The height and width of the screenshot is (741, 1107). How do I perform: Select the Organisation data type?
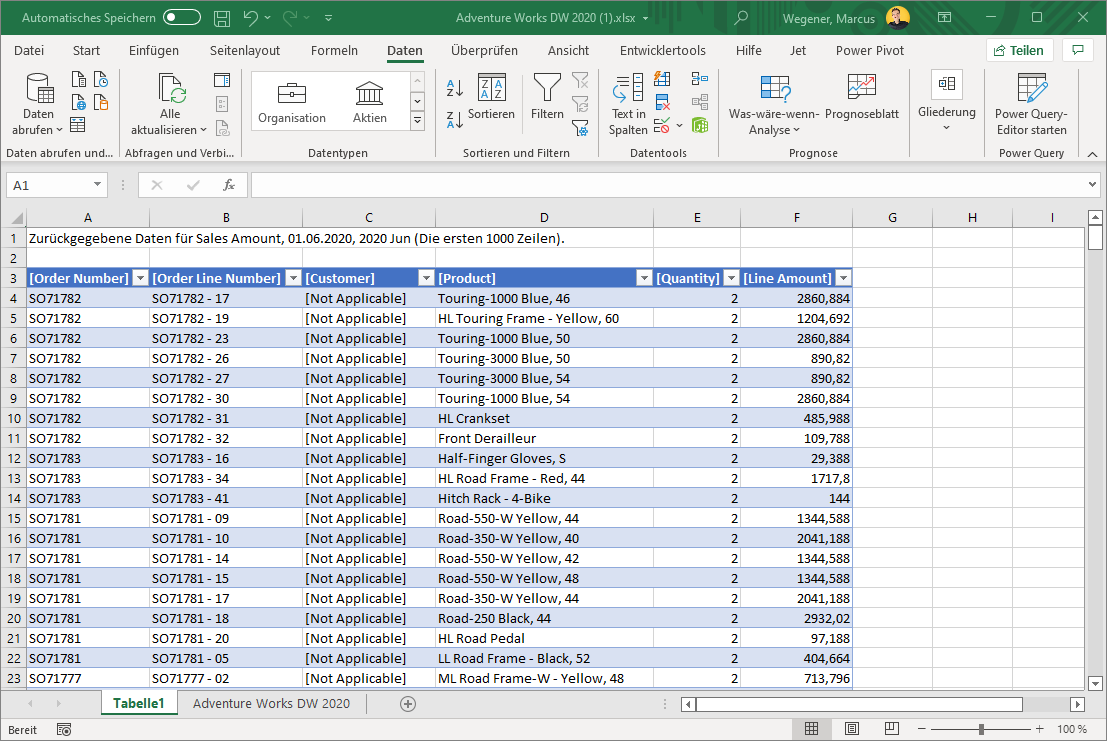(x=292, y=103)
